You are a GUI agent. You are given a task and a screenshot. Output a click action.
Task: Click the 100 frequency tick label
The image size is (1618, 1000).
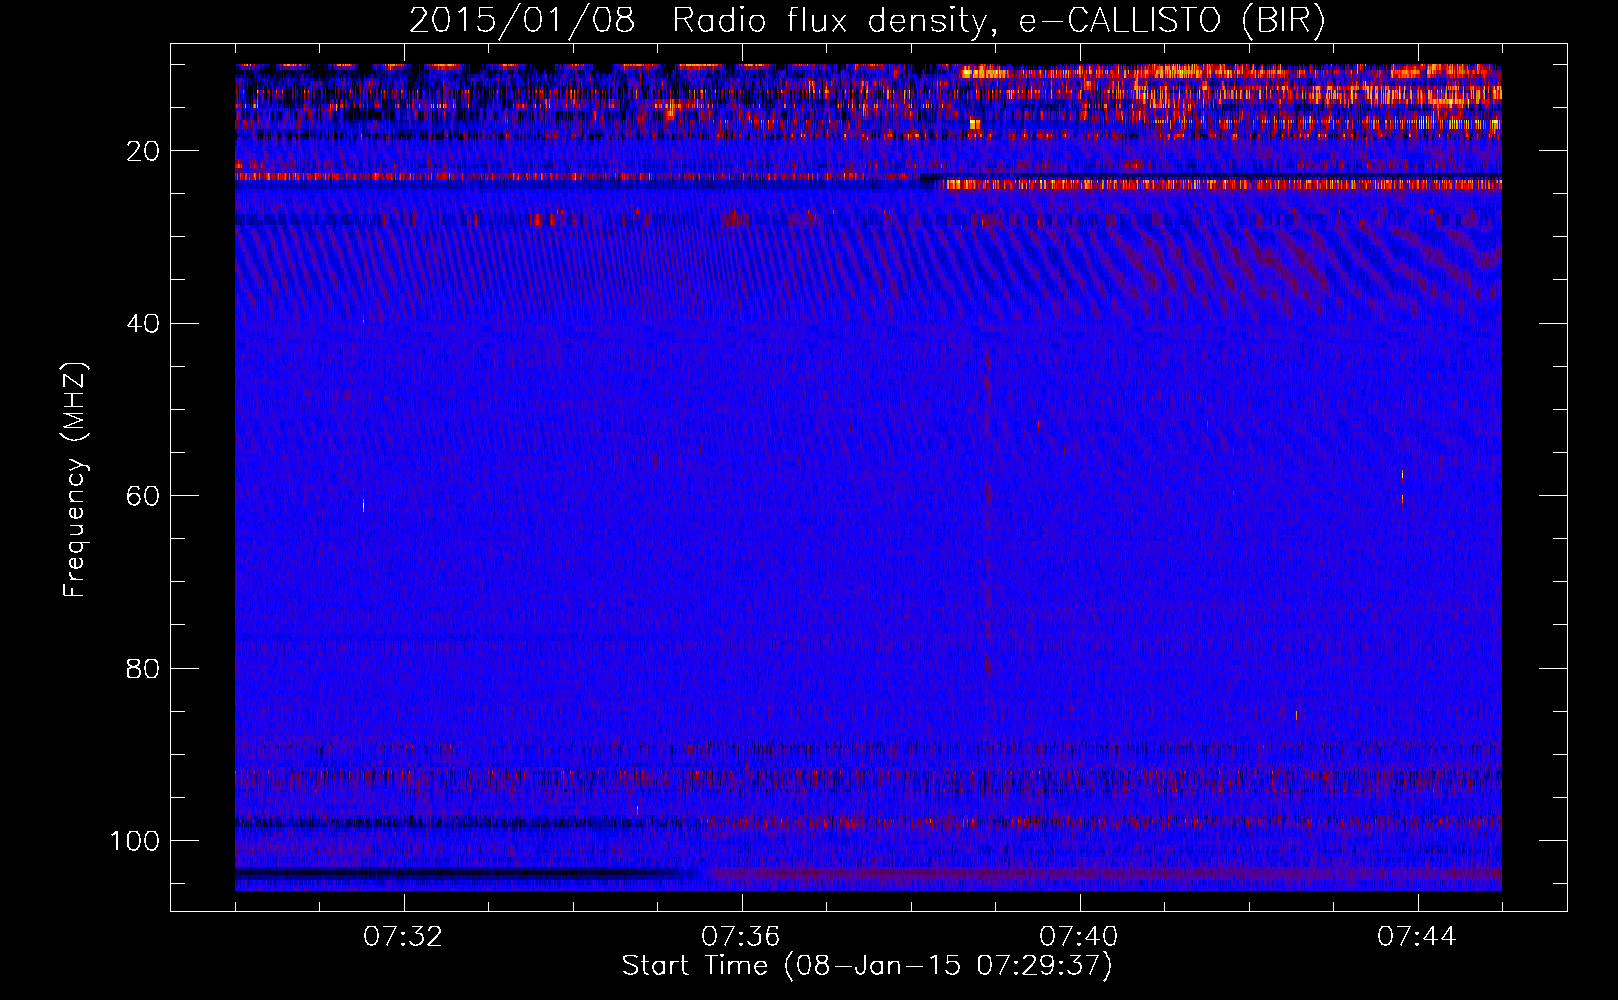(135, 841)
